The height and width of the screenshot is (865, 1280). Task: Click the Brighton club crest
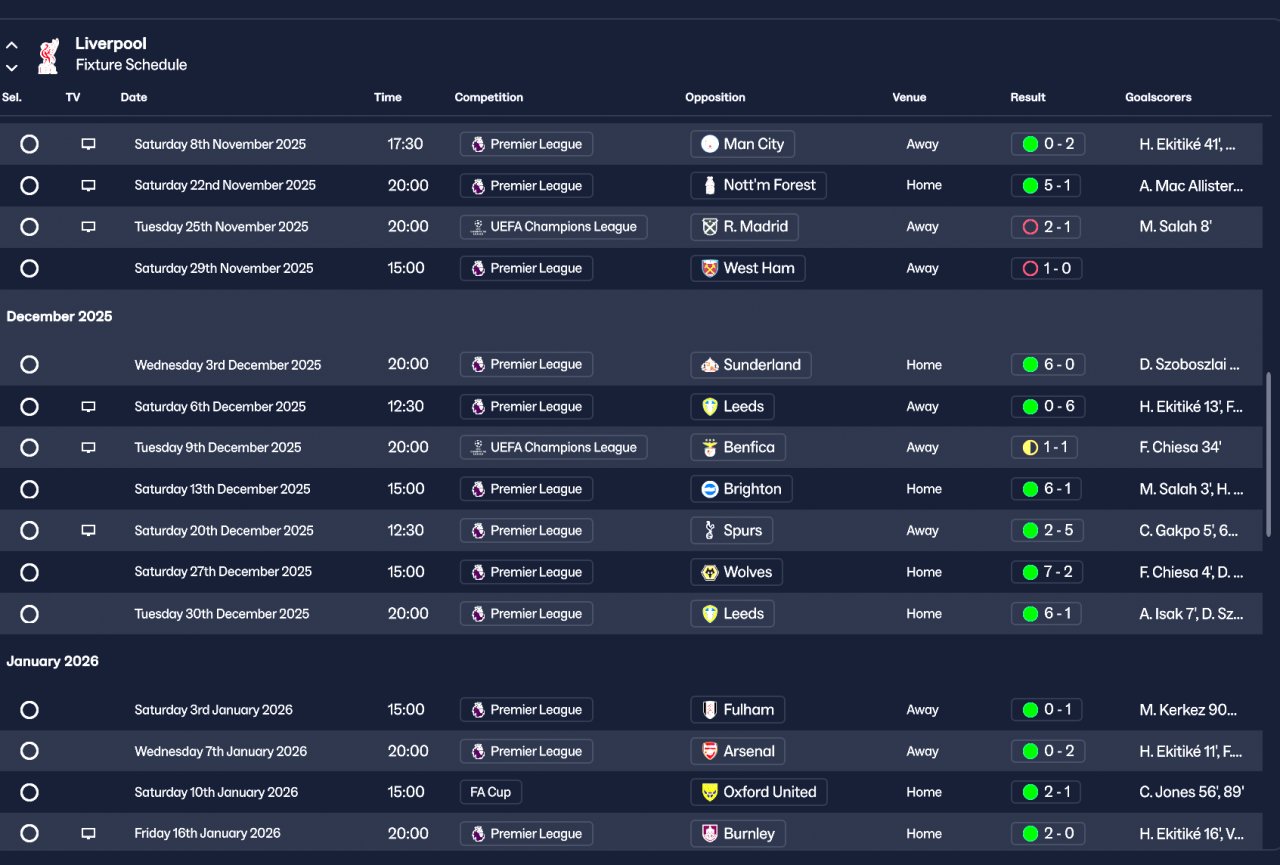point(710,489)
